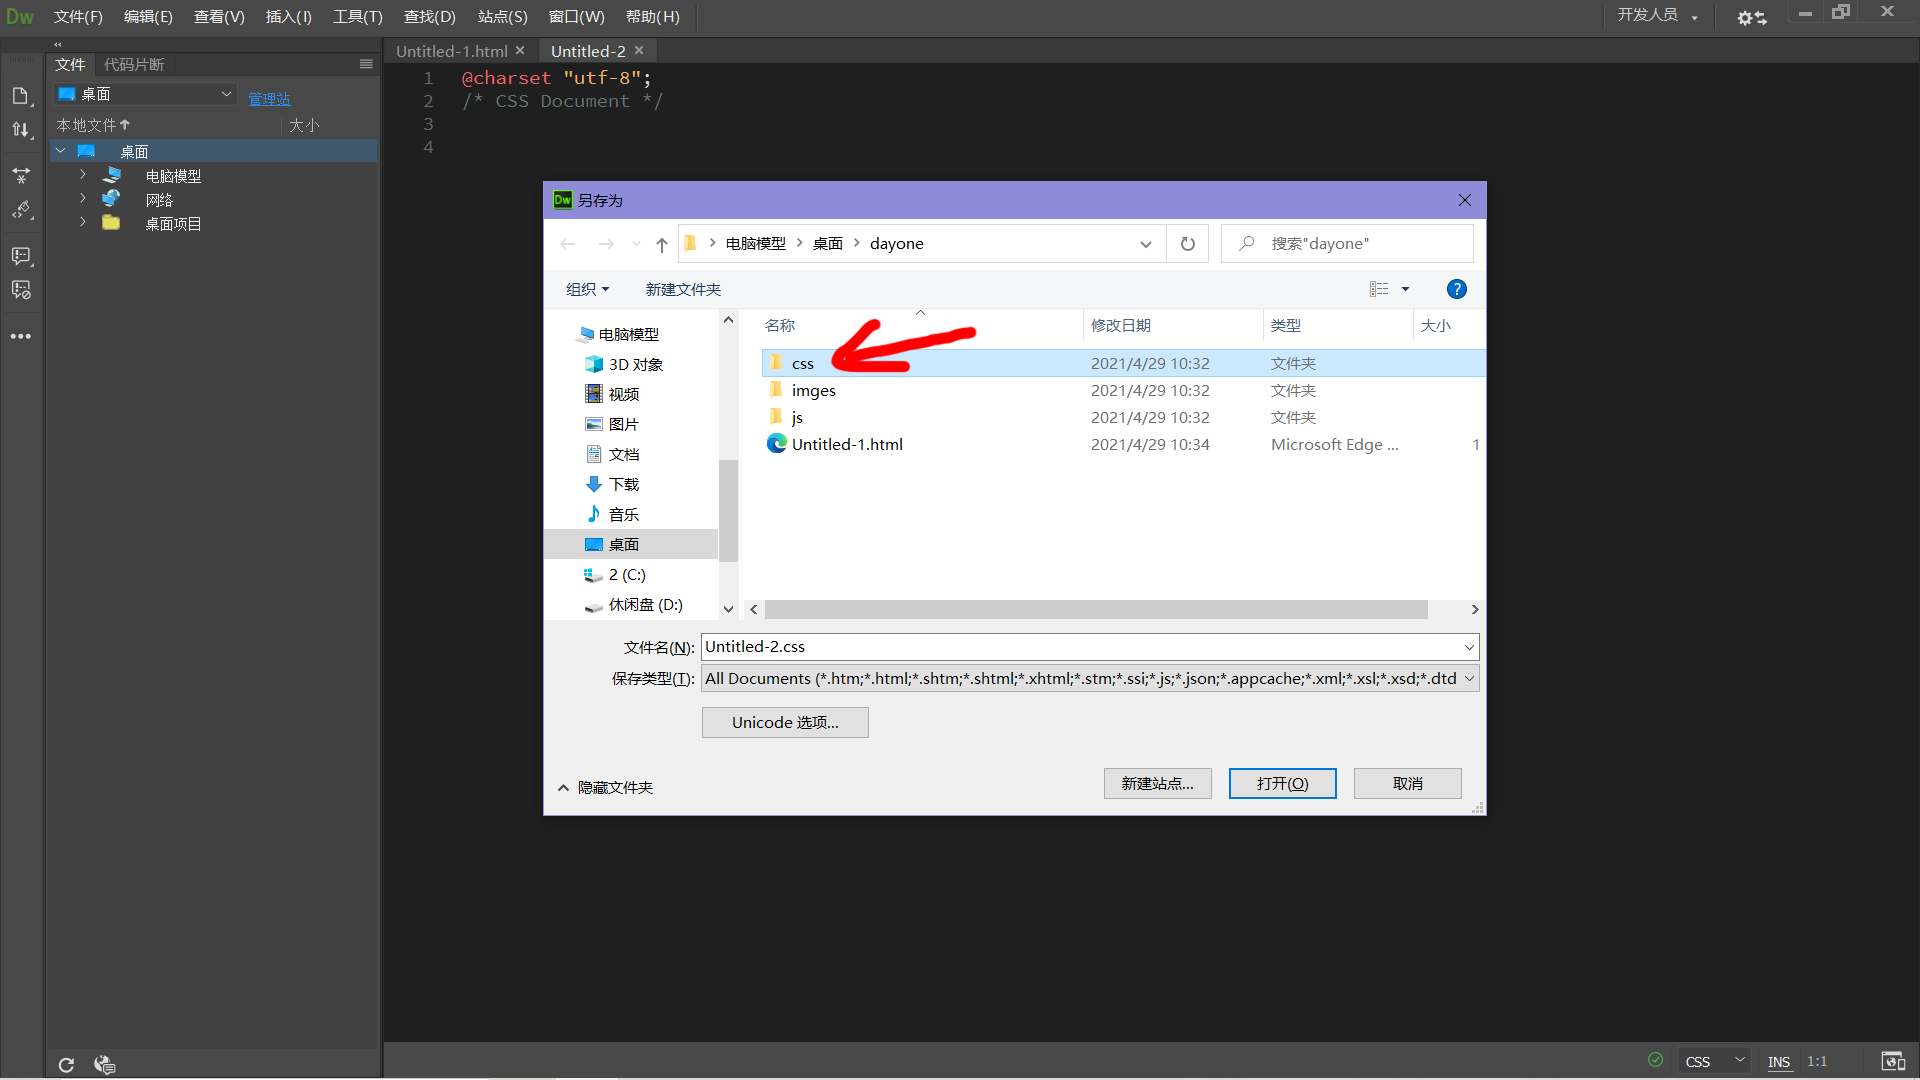
Task: Open recent locations dropdown arrow
Action: click(636, 244)
